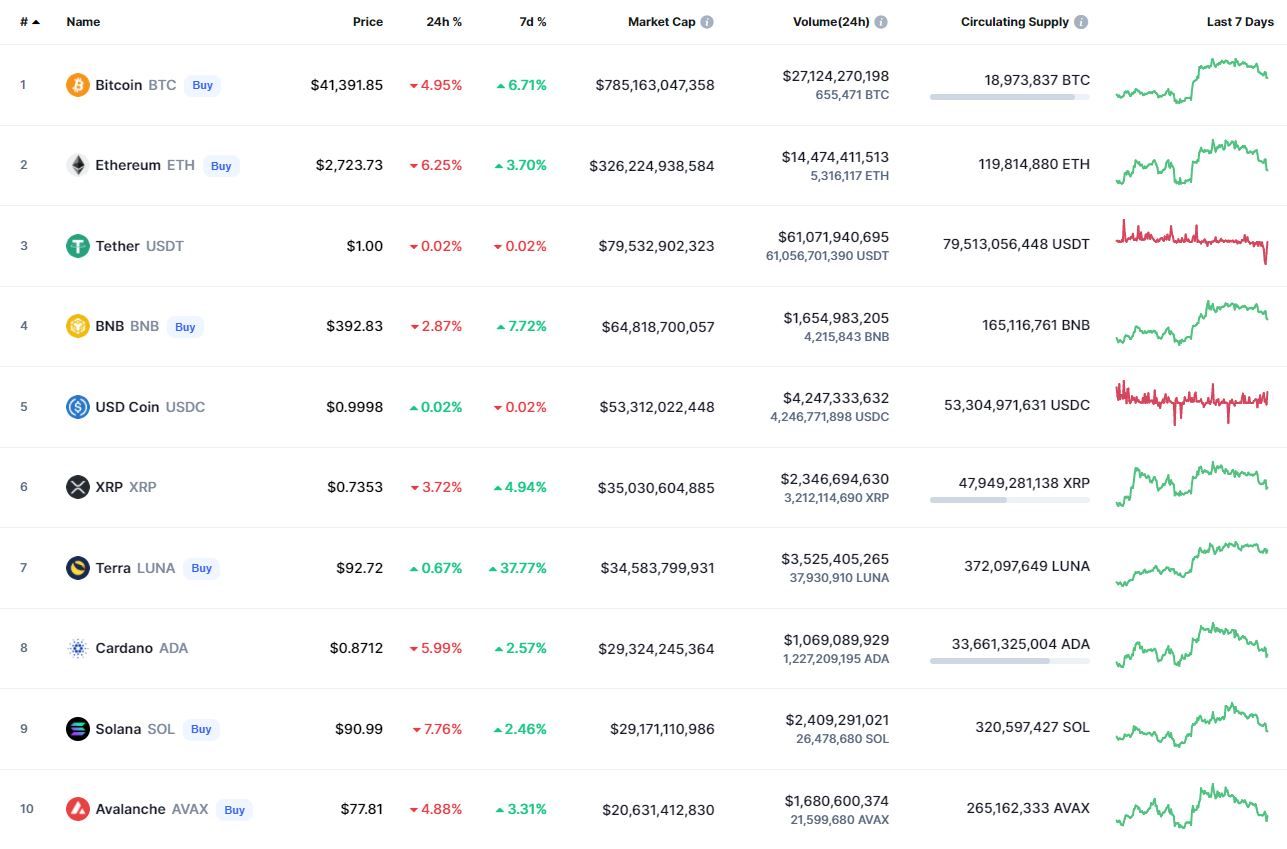The width and height of the screenshot is (1287, 849).
Task: Click Buy button next to Terra
Action: [x=202, y=568]
